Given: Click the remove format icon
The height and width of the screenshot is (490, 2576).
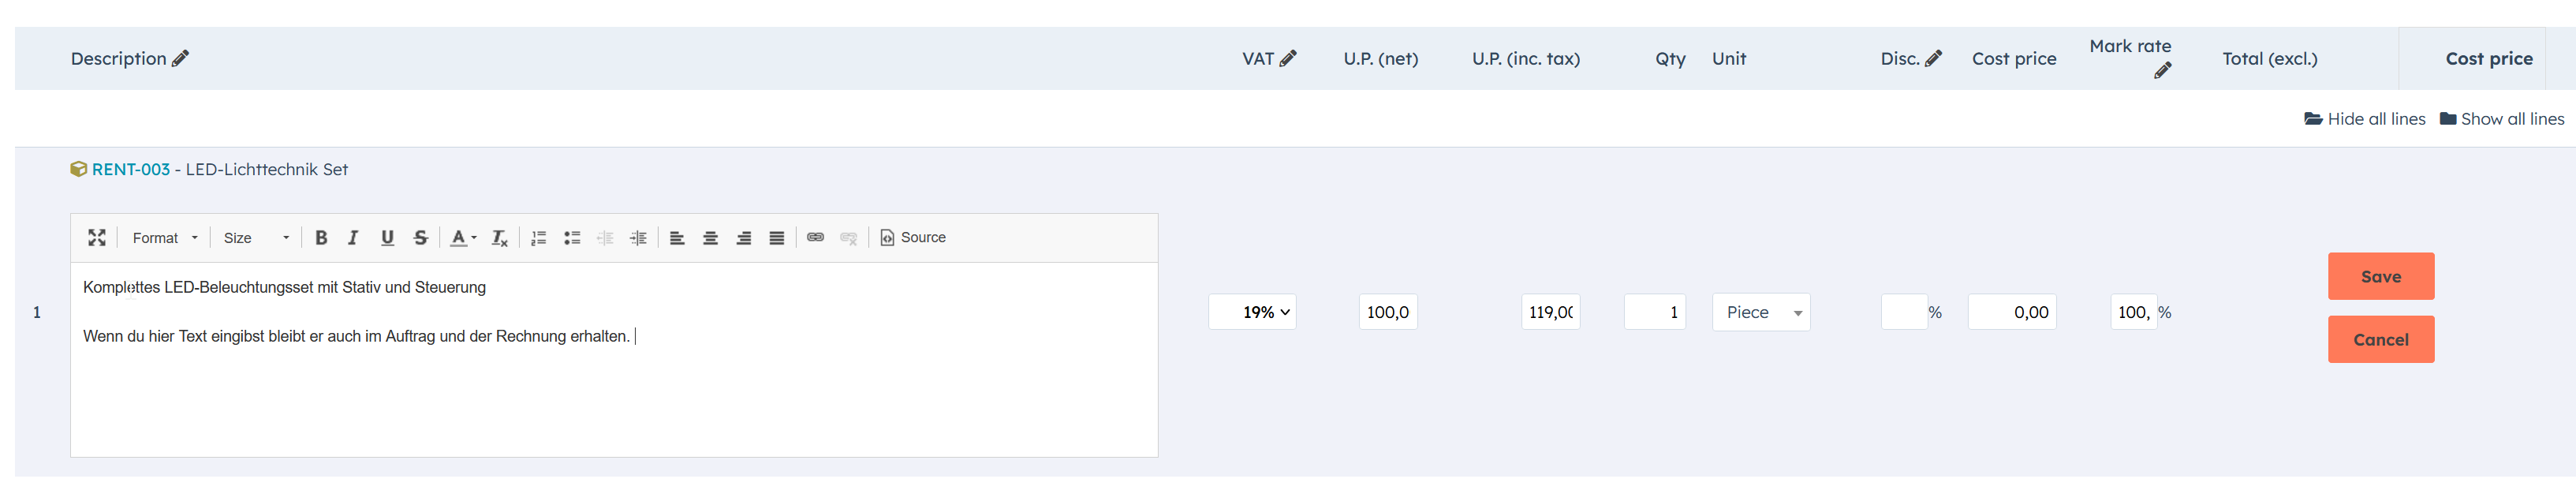Looking at the screenshot, I should coord(500,237).
